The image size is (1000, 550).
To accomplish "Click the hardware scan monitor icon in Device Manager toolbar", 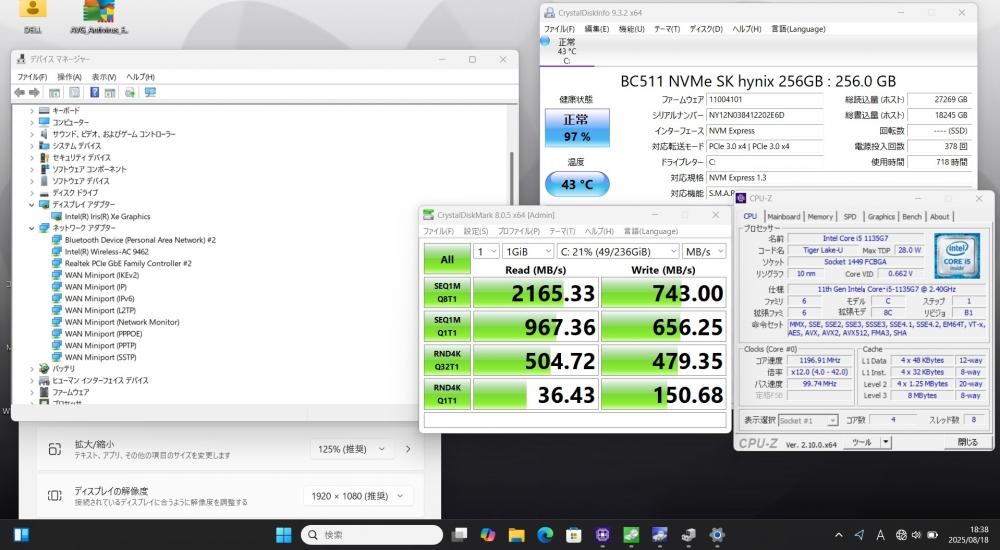I will pos(151,93).
